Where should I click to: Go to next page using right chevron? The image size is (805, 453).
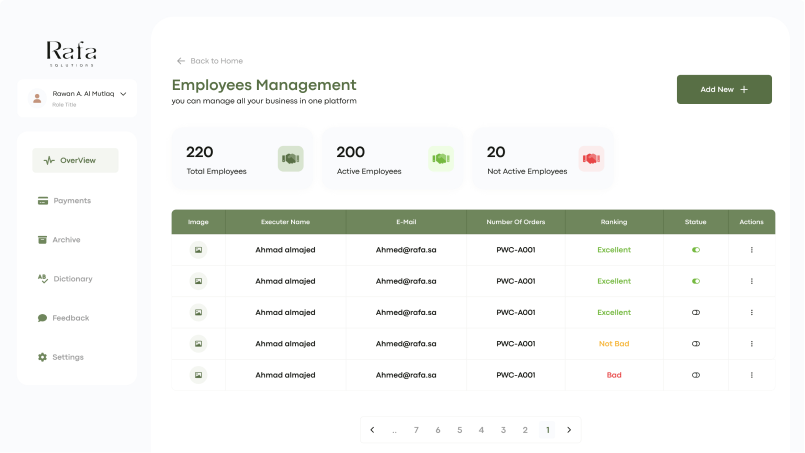point(569,430)
